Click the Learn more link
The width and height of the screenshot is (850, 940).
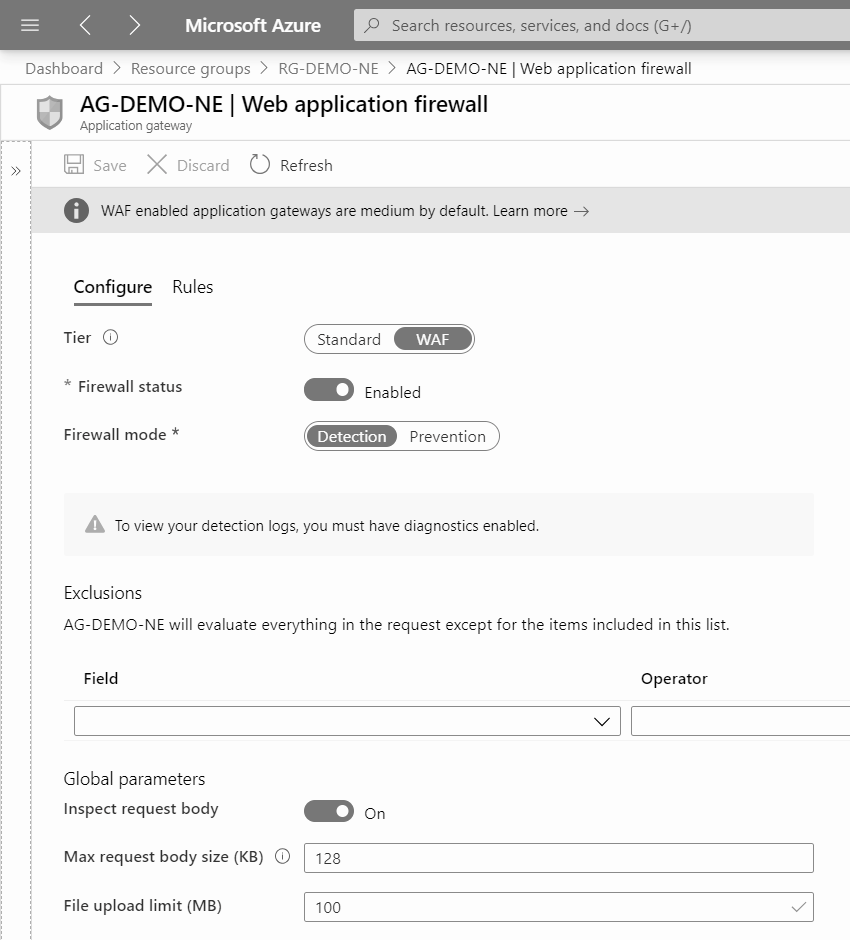[540, 211]
